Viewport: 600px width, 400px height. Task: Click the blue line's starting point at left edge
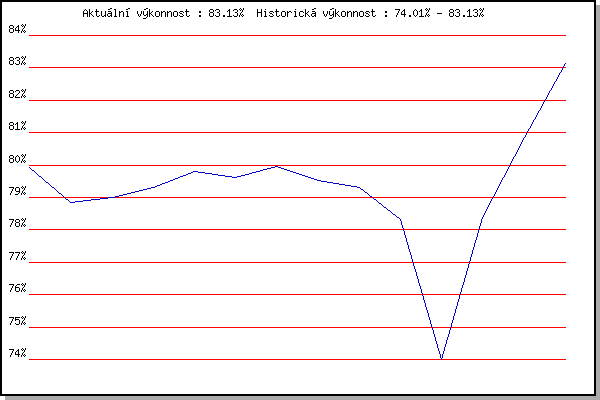30,166
